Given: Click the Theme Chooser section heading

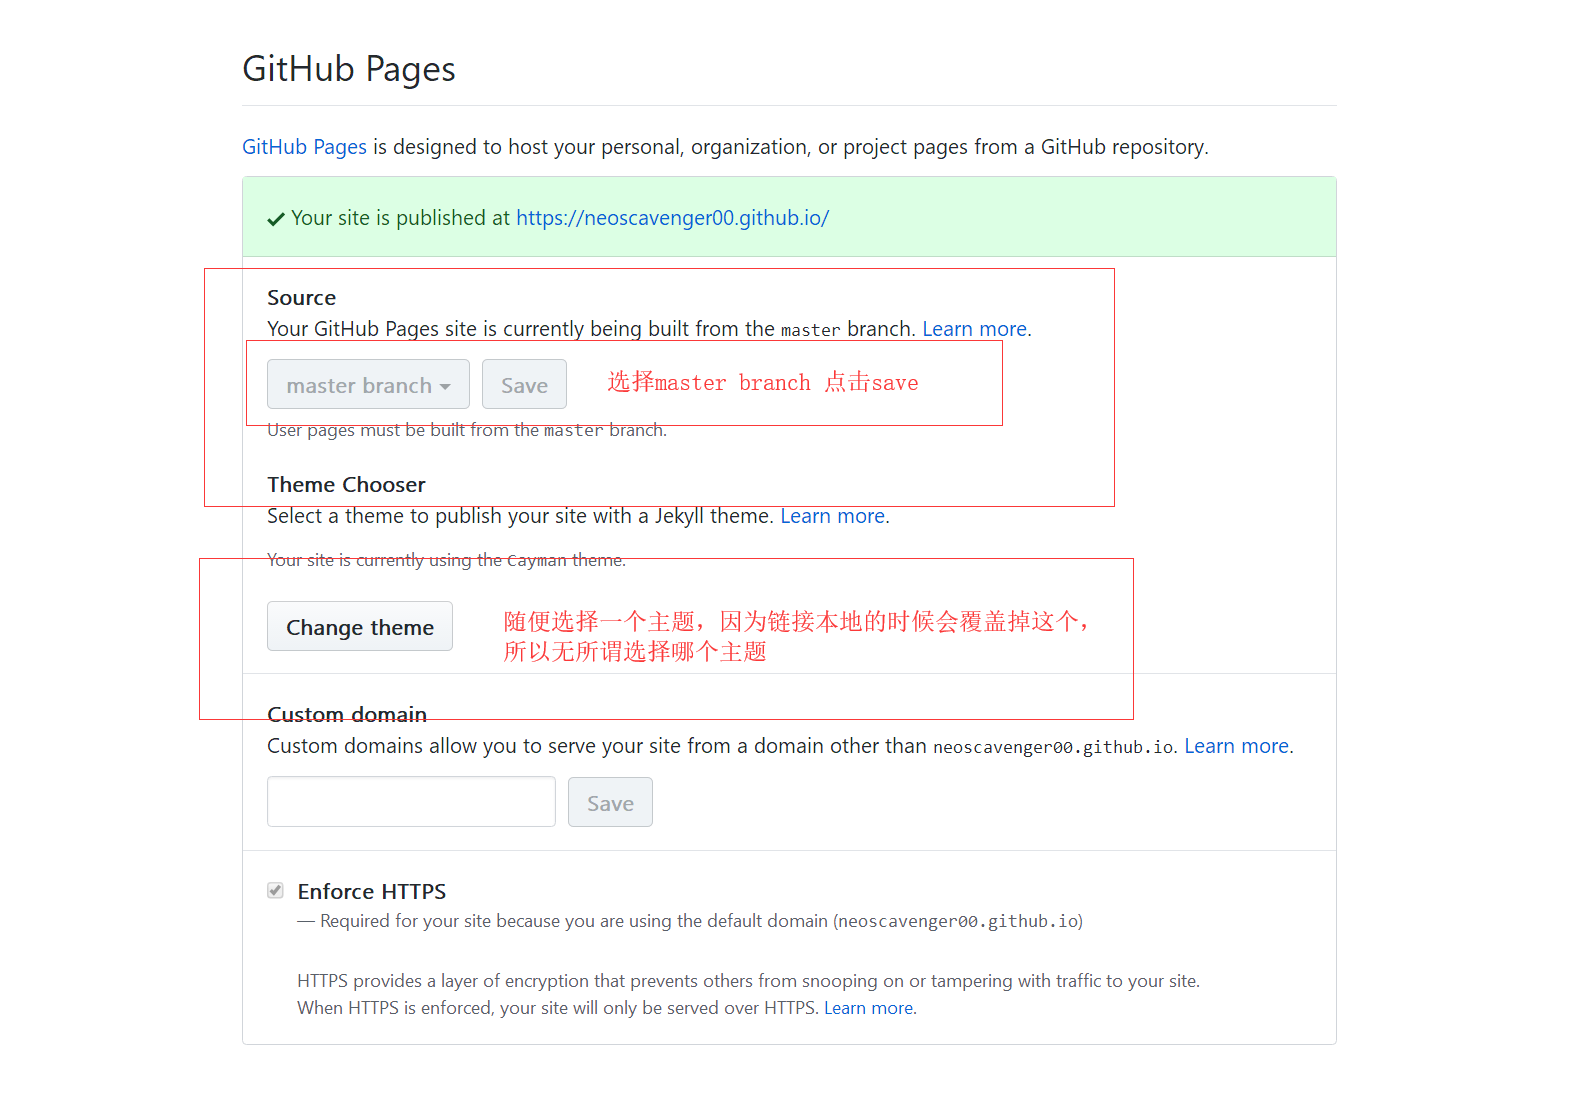Looking at the screenshot, I should point(346,485).
